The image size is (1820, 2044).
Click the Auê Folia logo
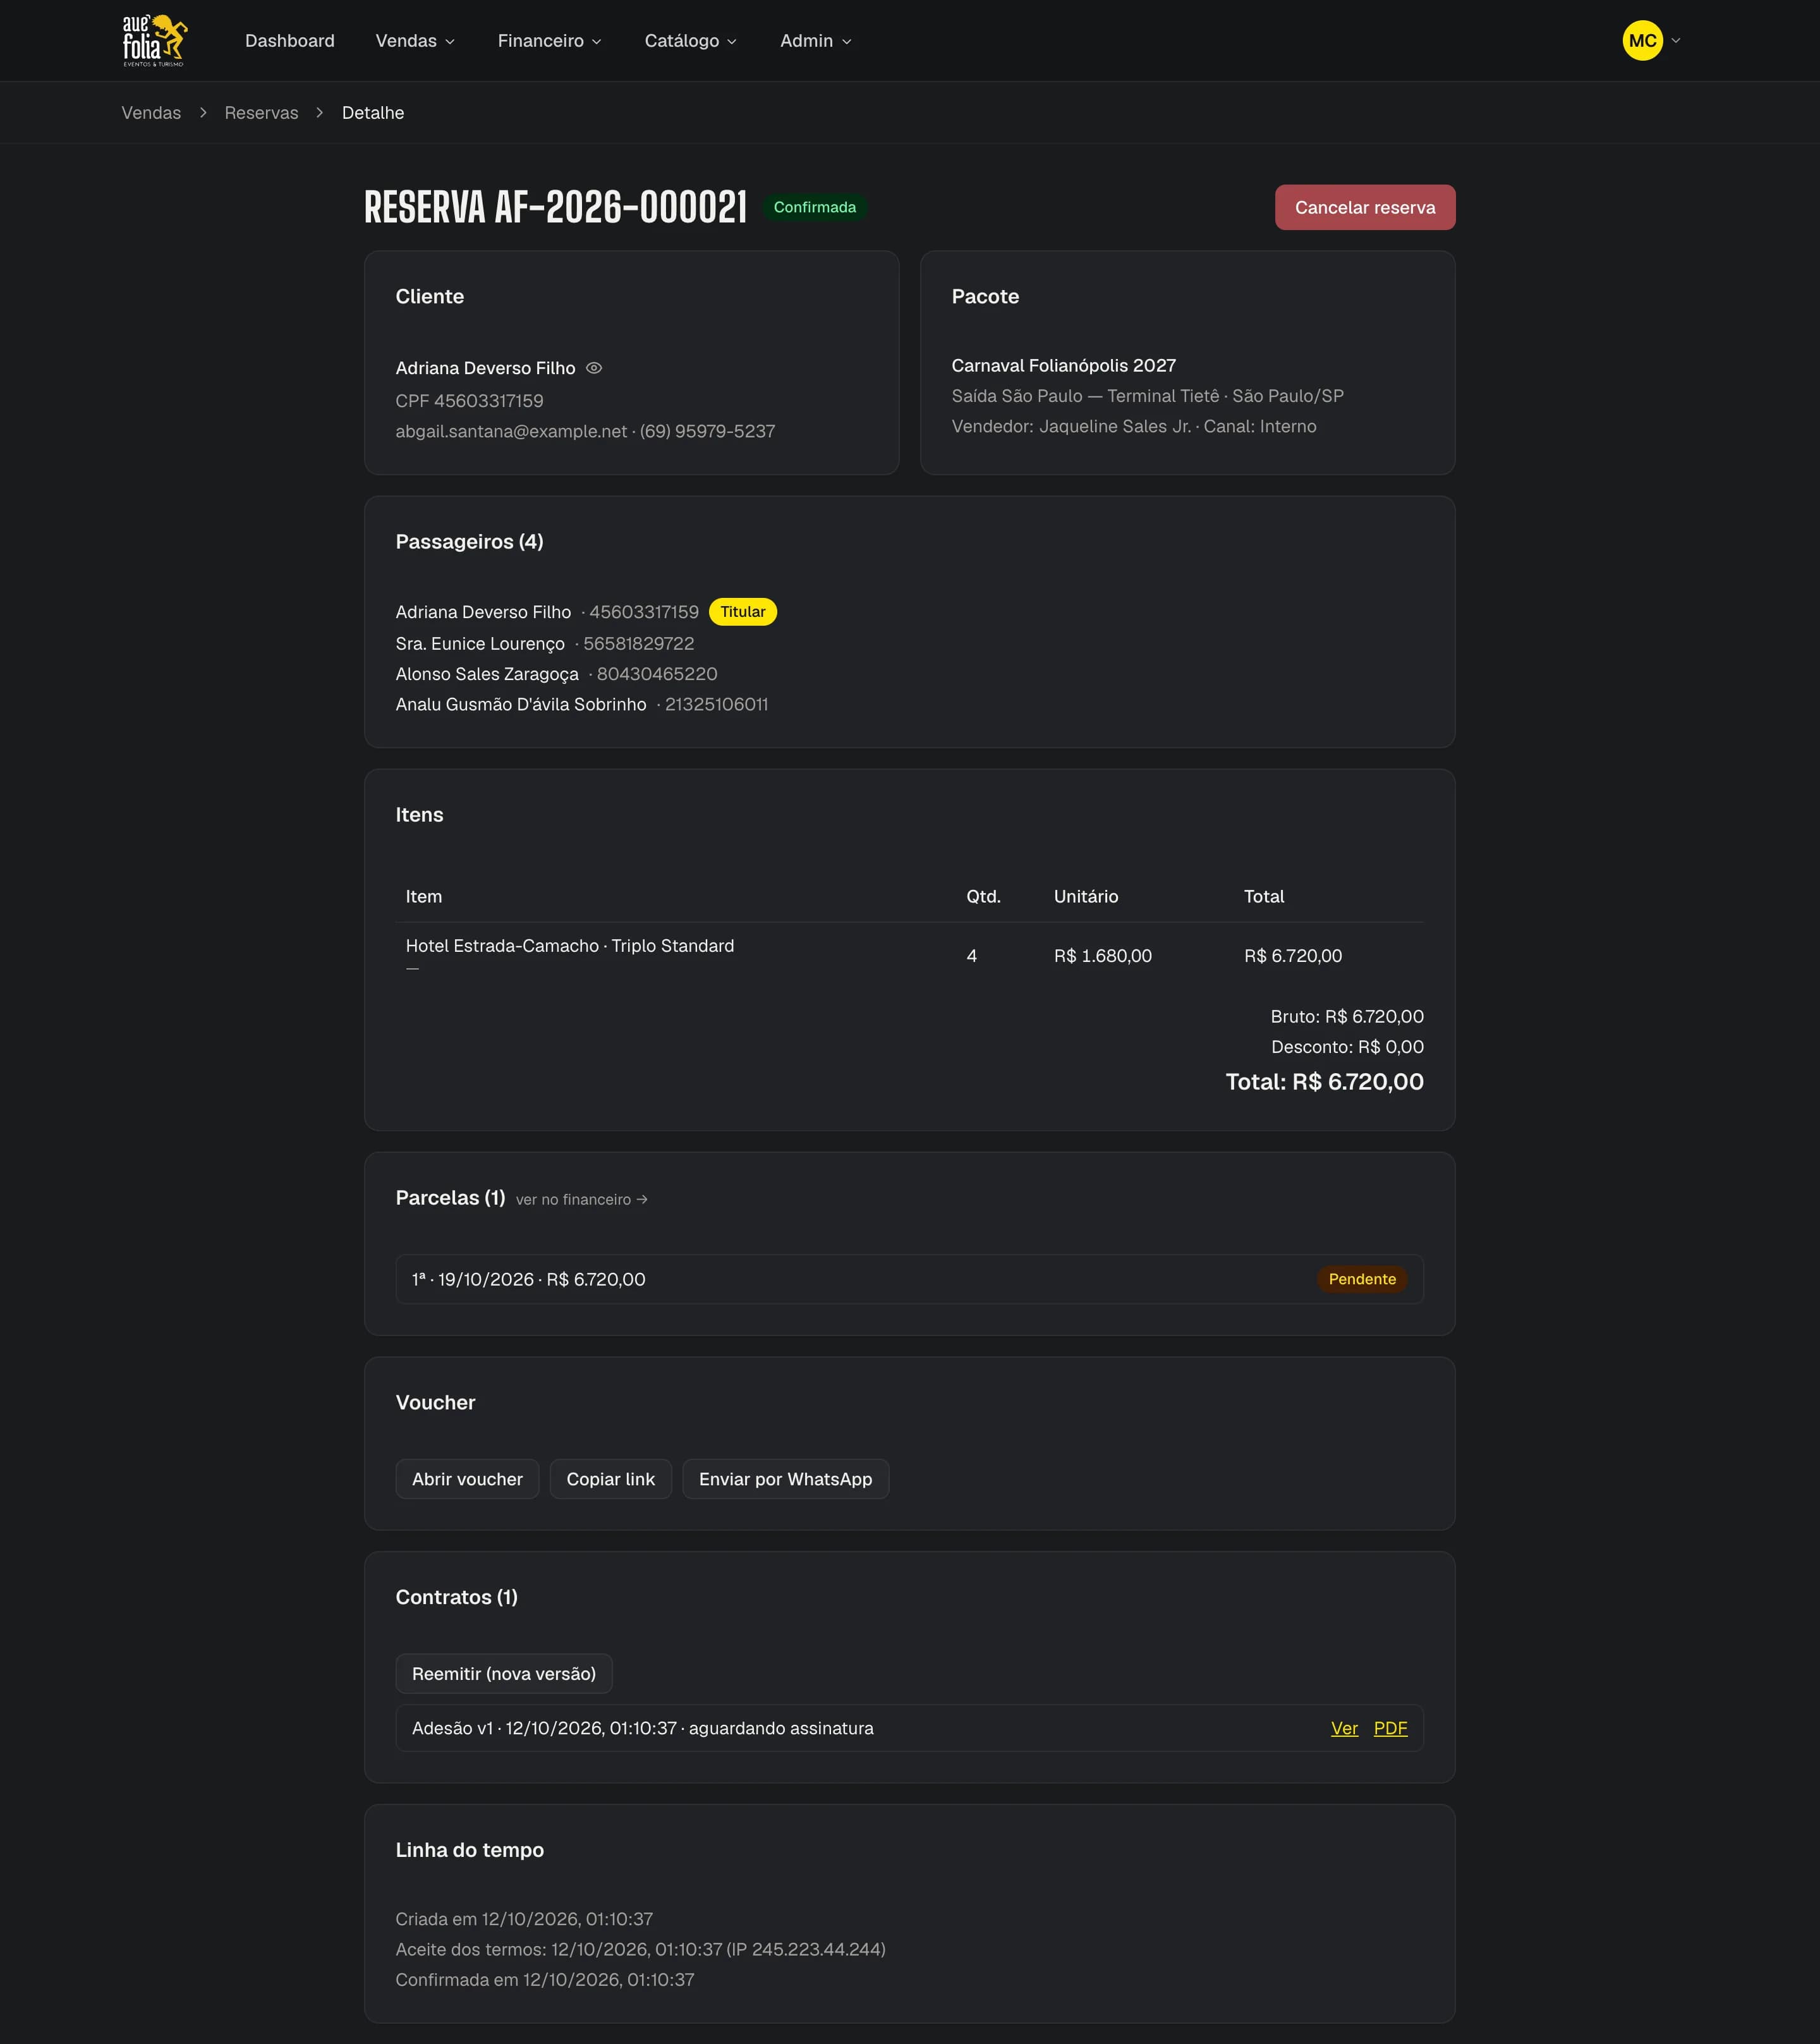tap(155, 41)
